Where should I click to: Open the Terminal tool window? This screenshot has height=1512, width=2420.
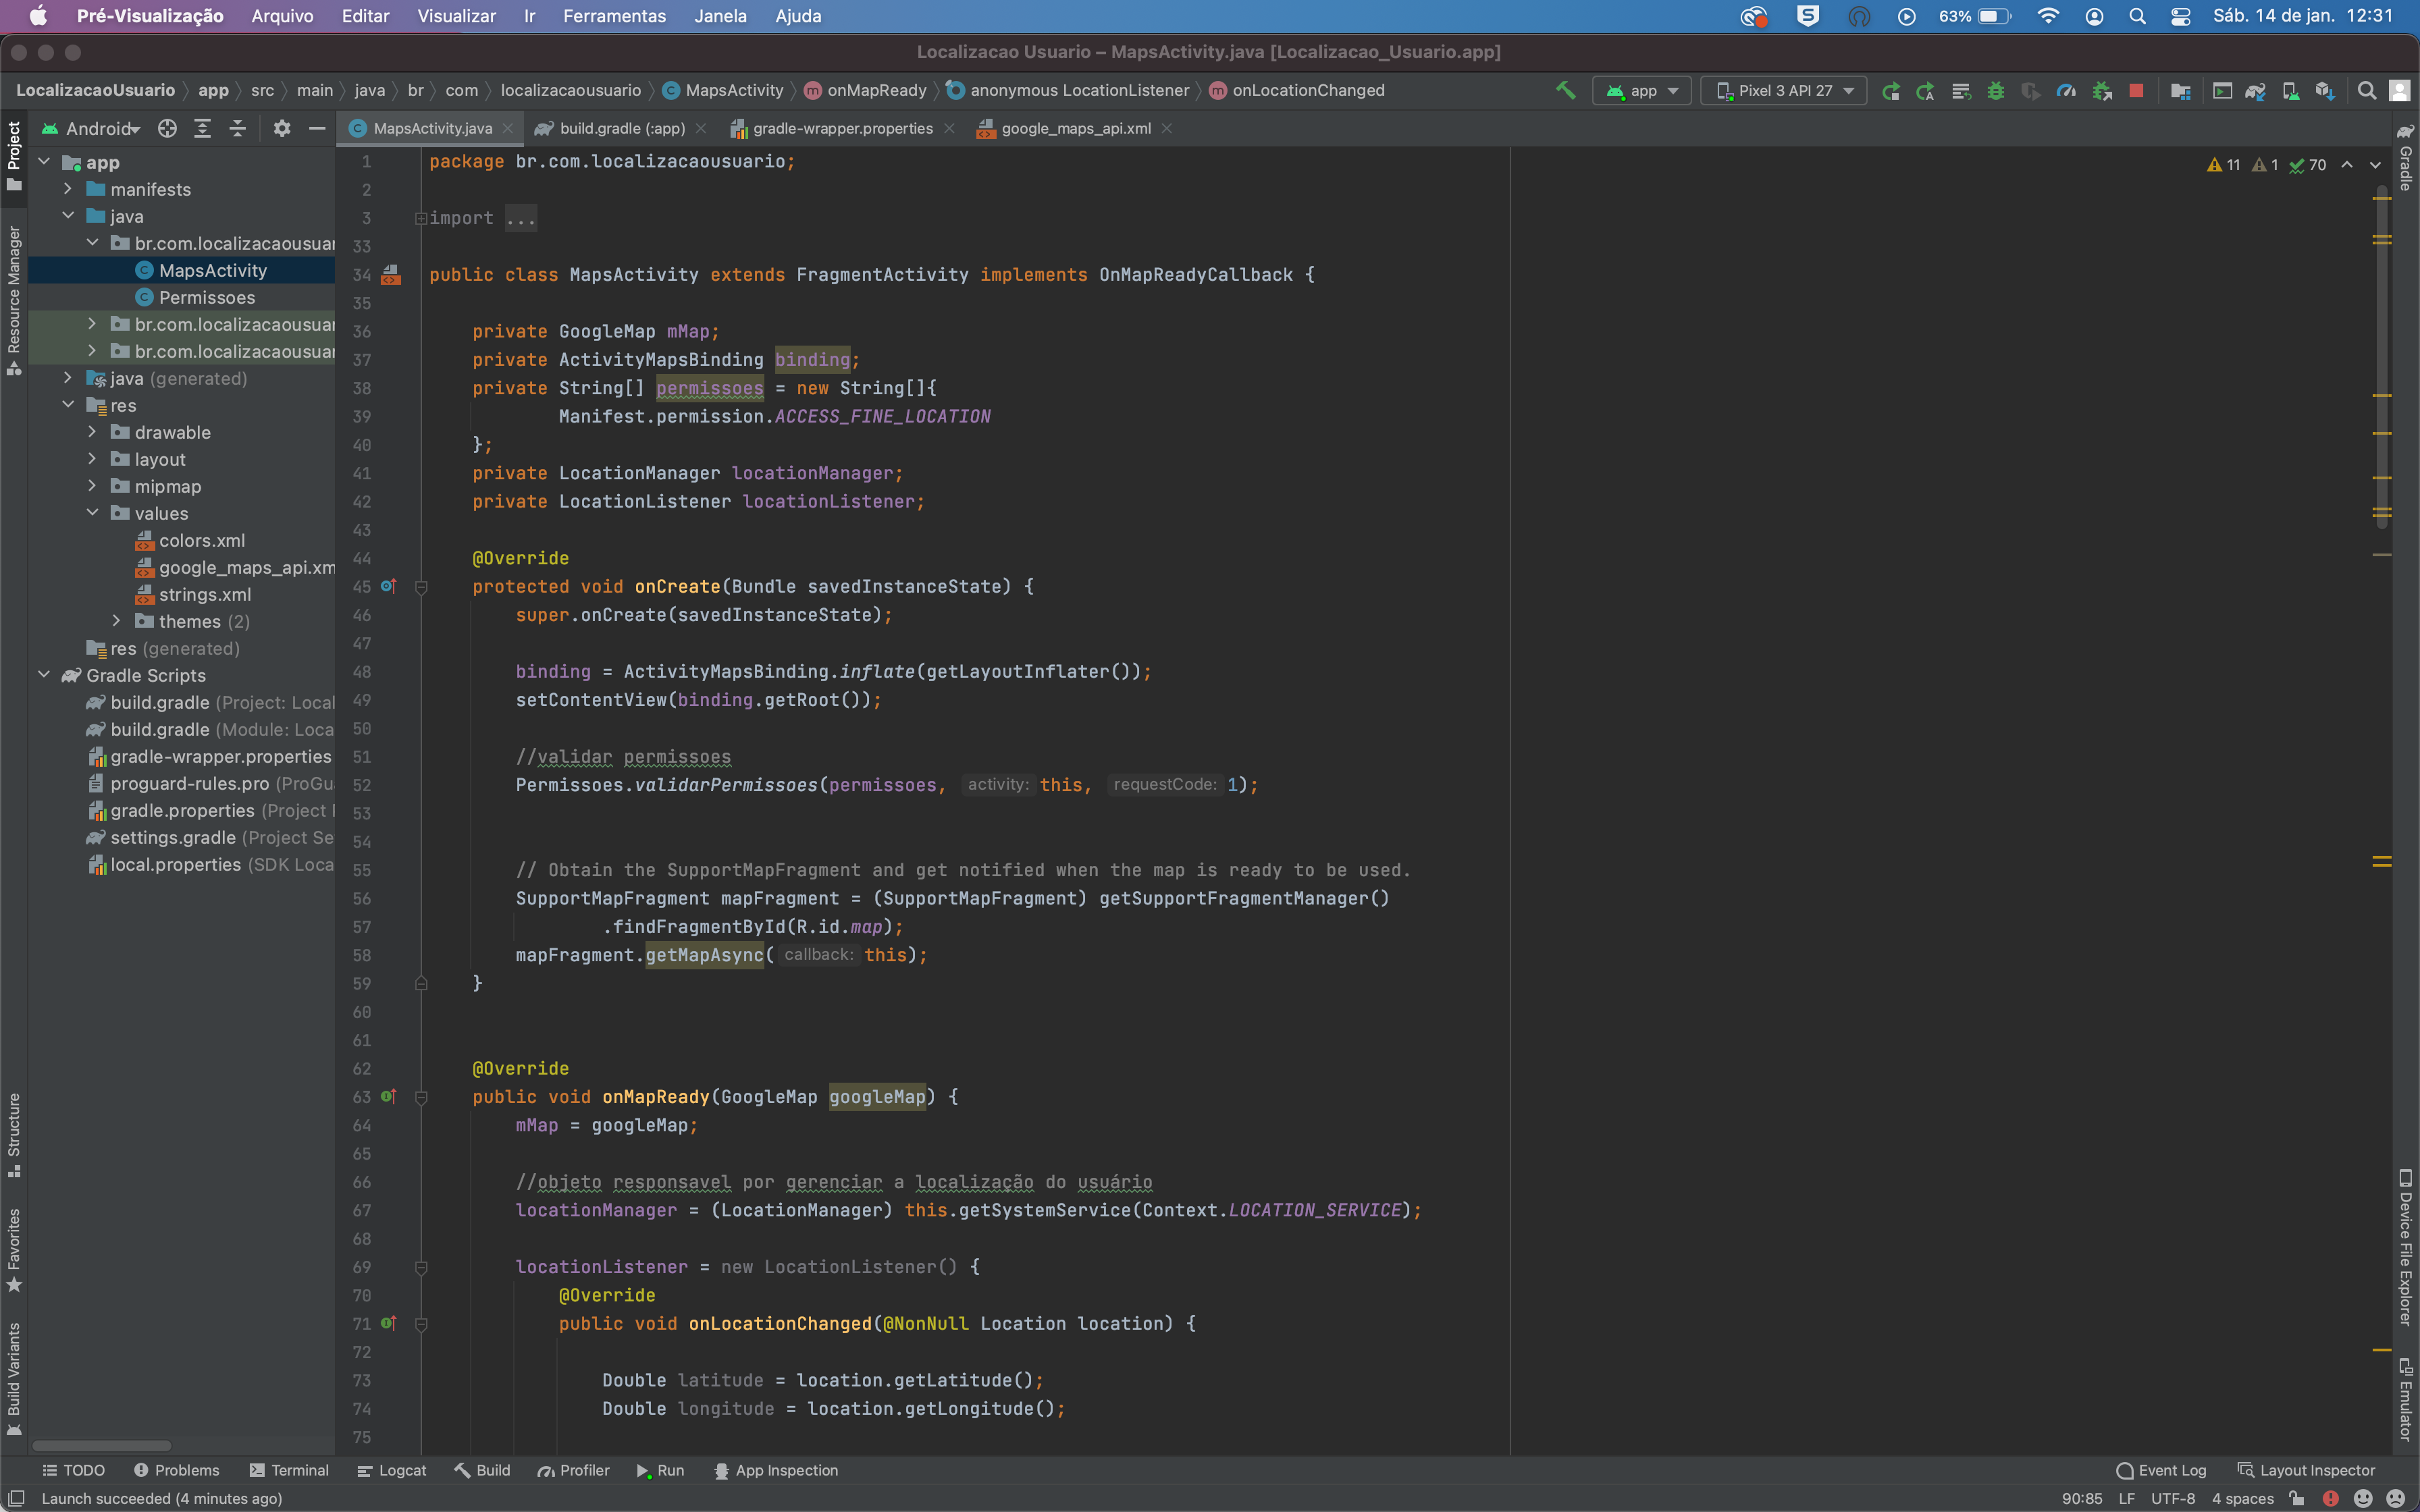[289, 1470]
